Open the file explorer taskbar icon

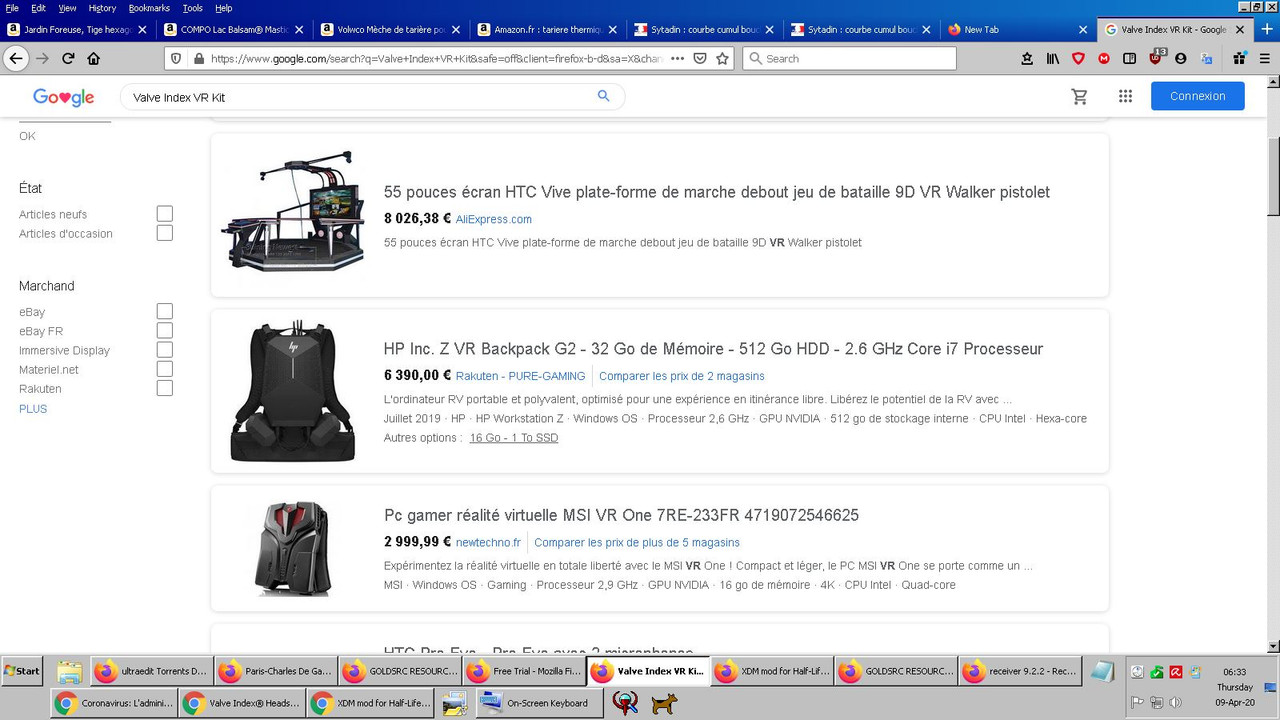click(69, 672)
